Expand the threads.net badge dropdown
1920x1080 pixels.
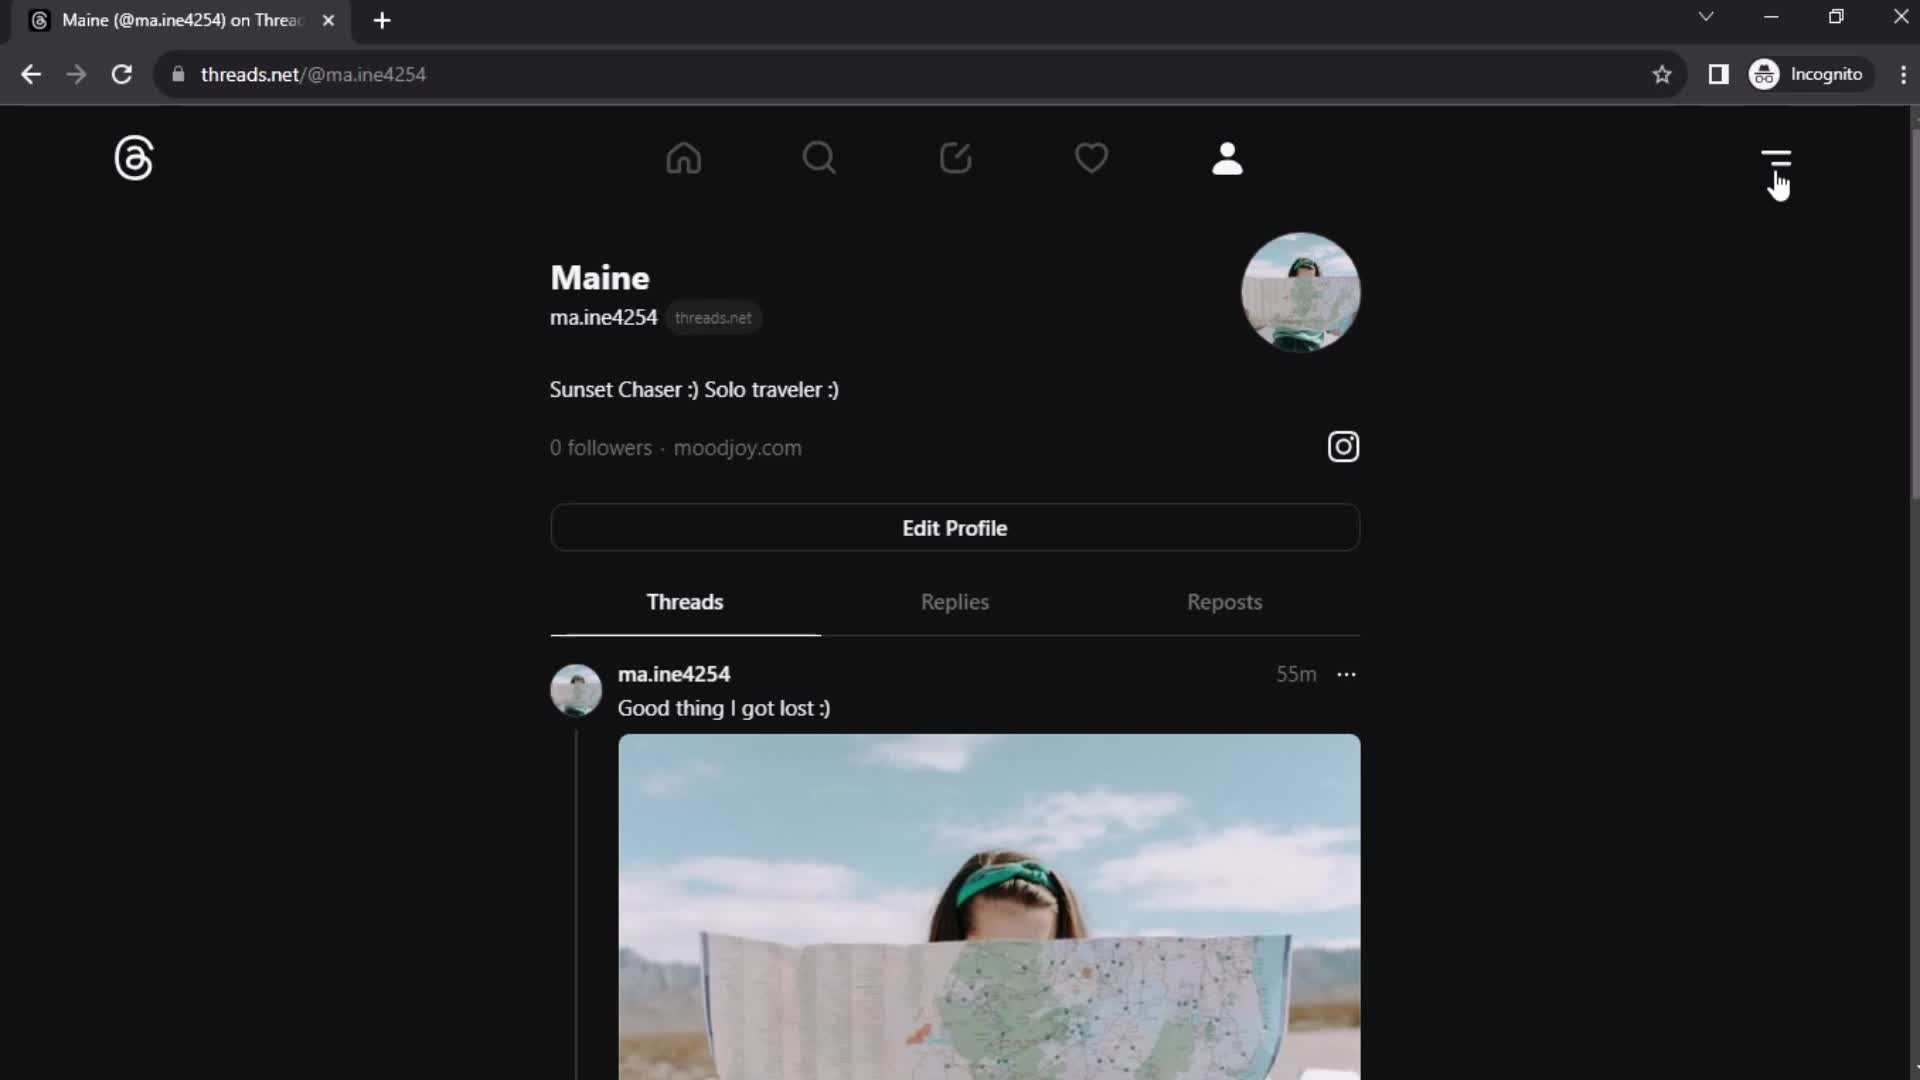[712, 316]
